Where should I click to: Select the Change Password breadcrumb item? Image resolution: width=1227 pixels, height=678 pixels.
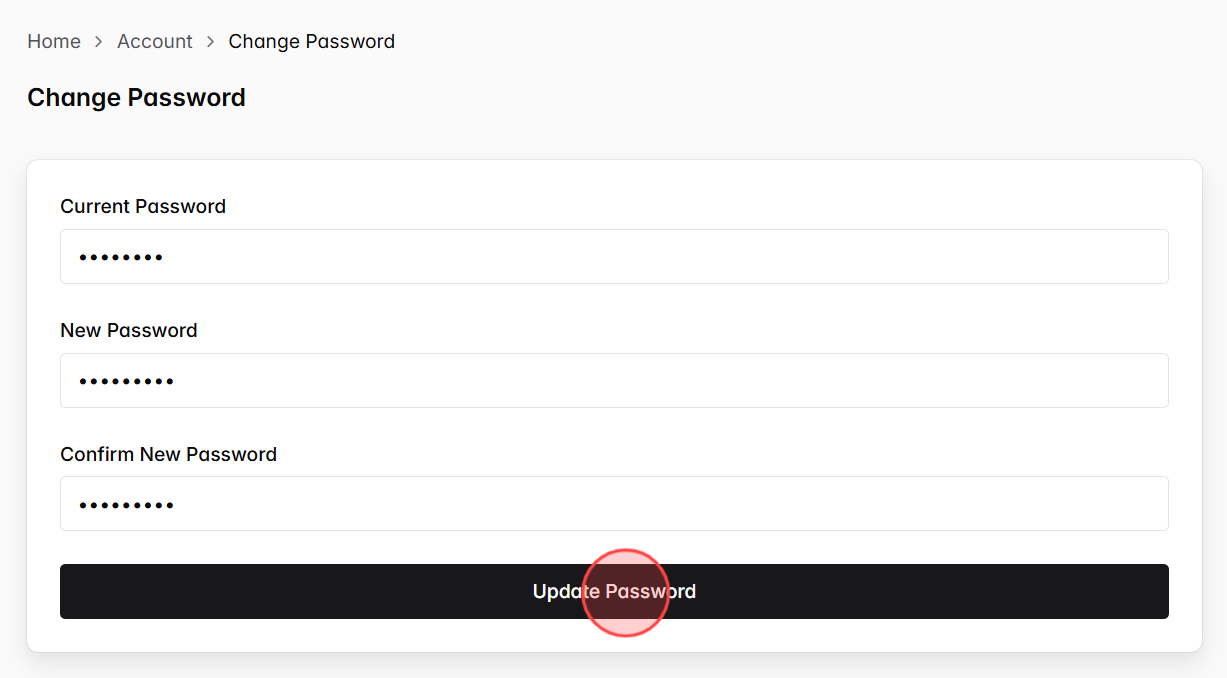[311, 41]
